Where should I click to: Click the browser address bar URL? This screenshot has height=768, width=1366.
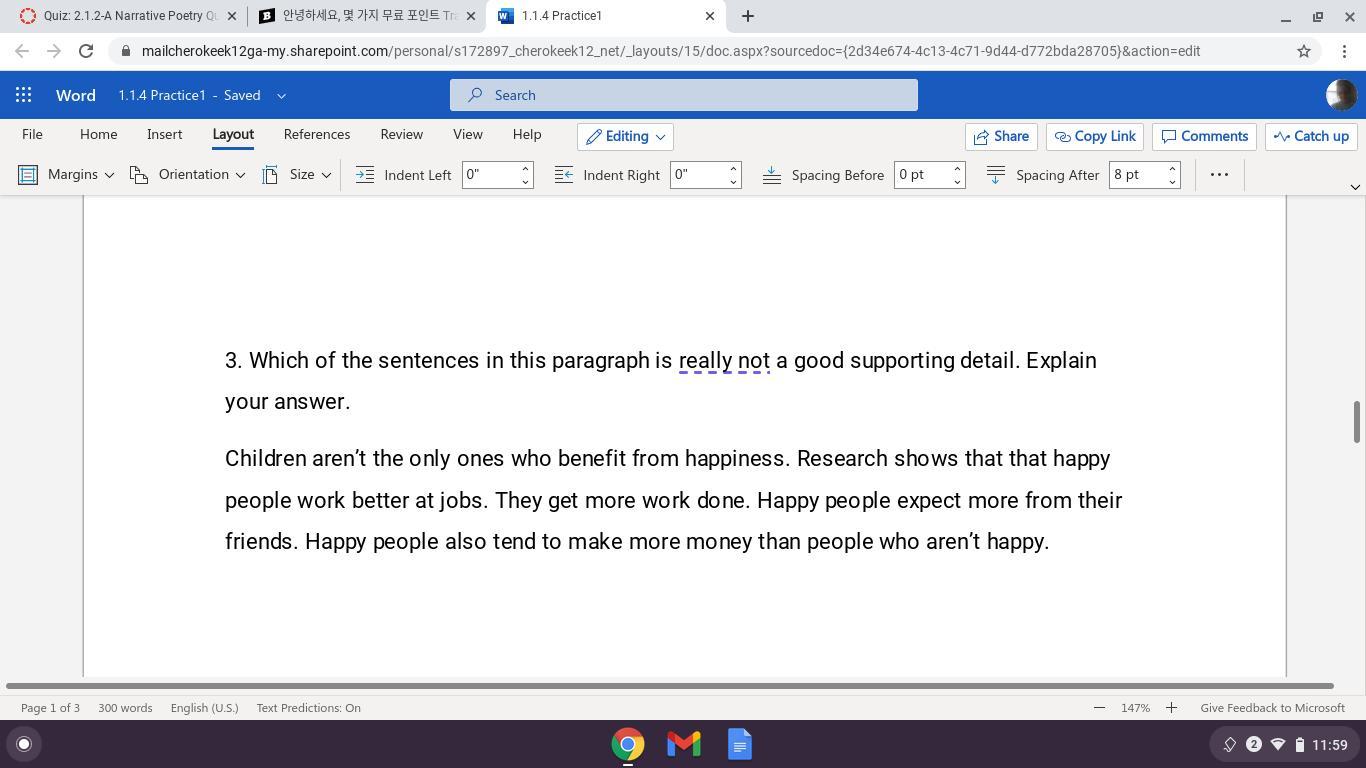(x=671, y=51)
